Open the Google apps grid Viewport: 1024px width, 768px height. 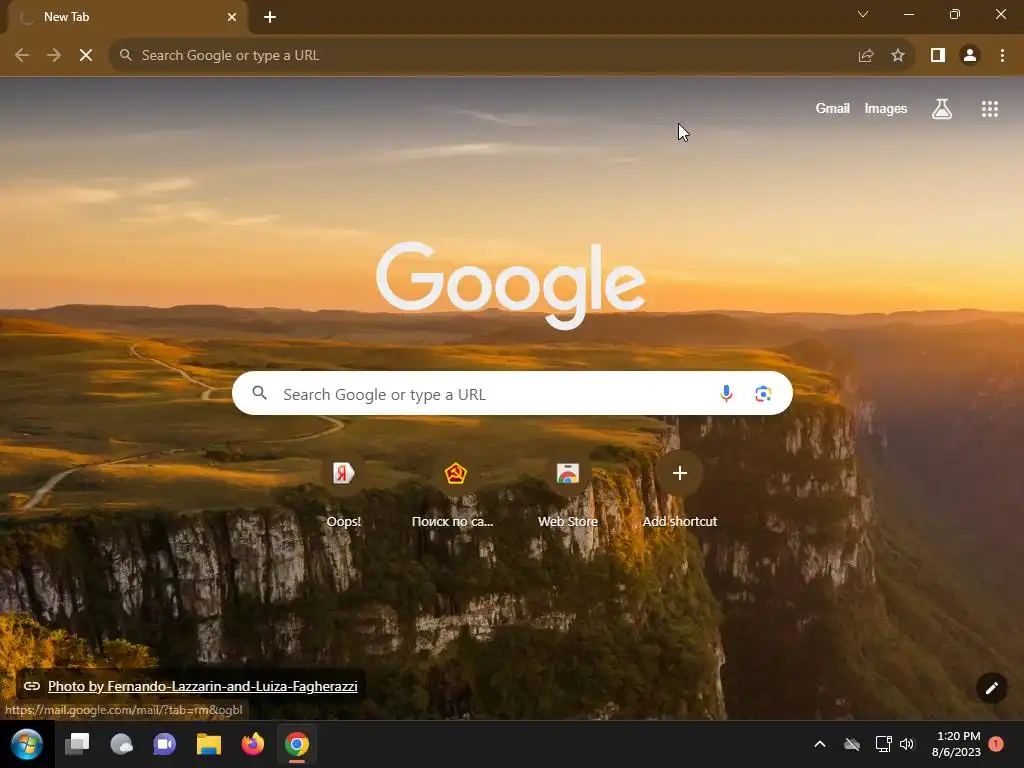[x=990, y=108]
